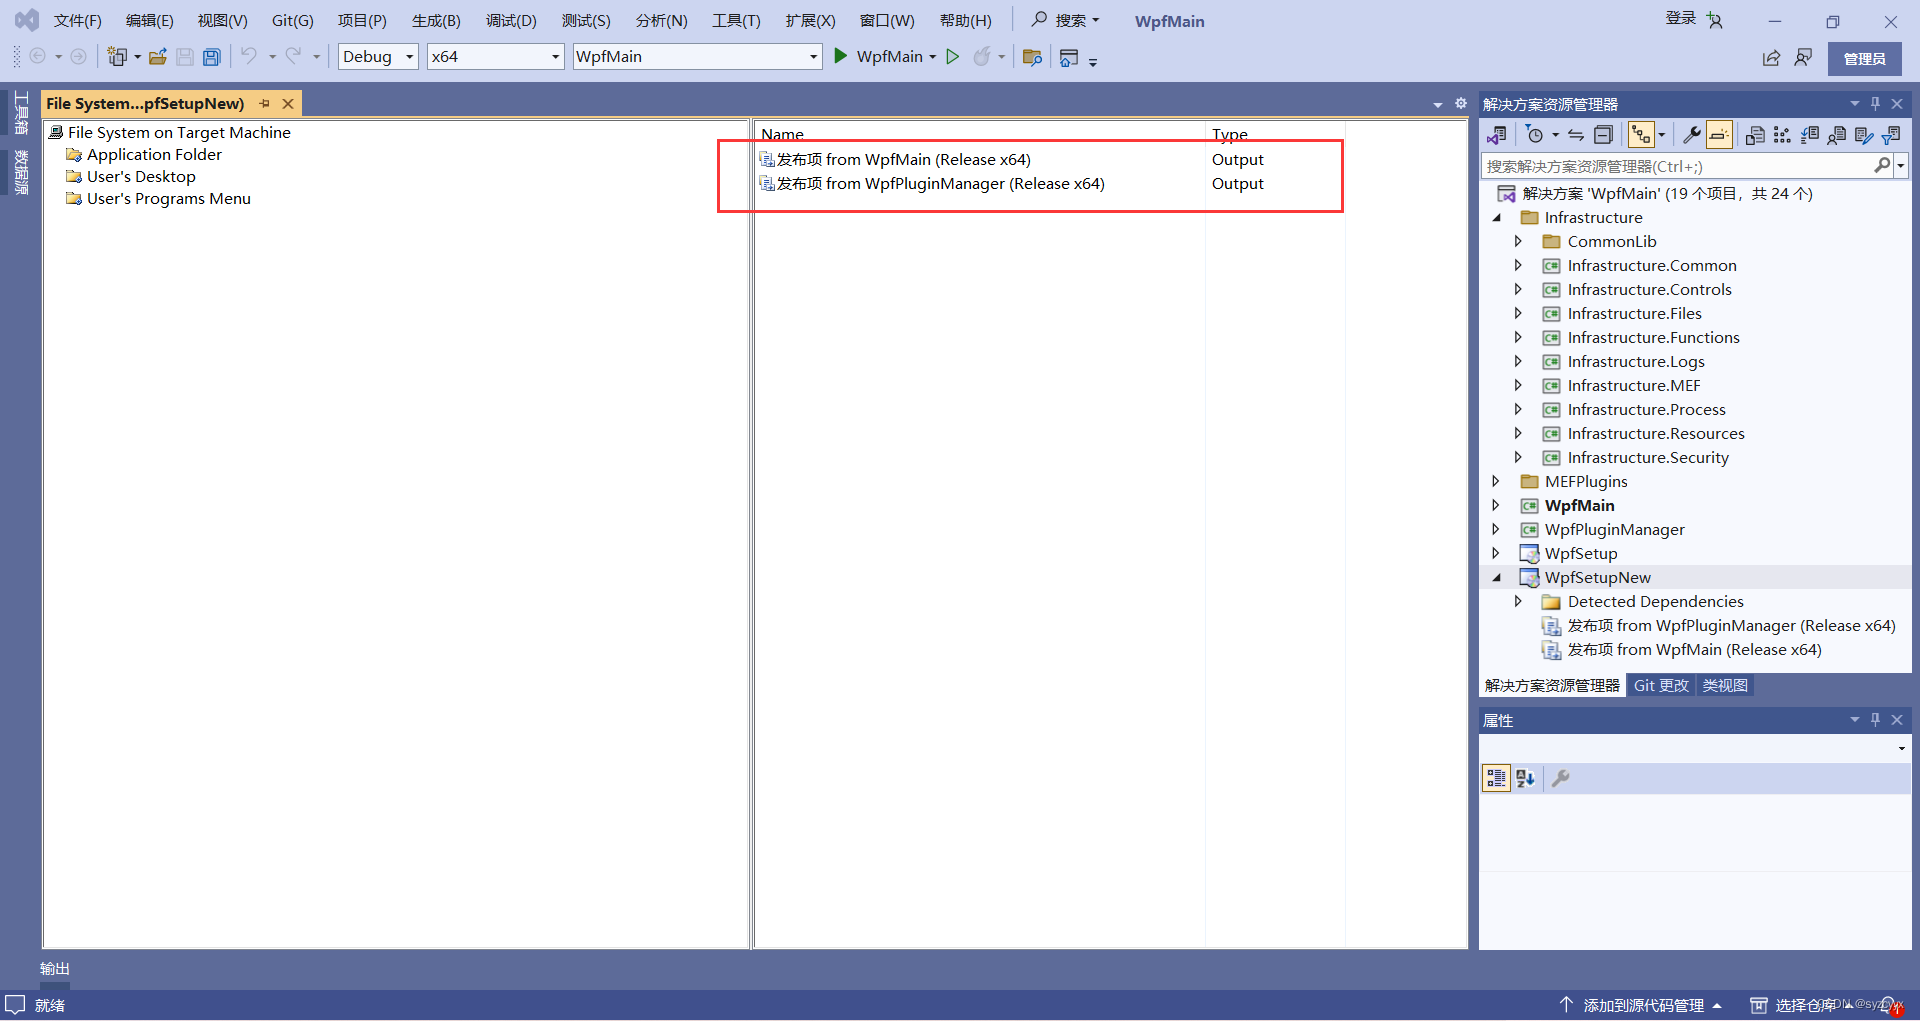1920x1021 pixels.
Task: Select 发布项 from WpfPluginManager output row in file list
Action: tap(932, 184)
